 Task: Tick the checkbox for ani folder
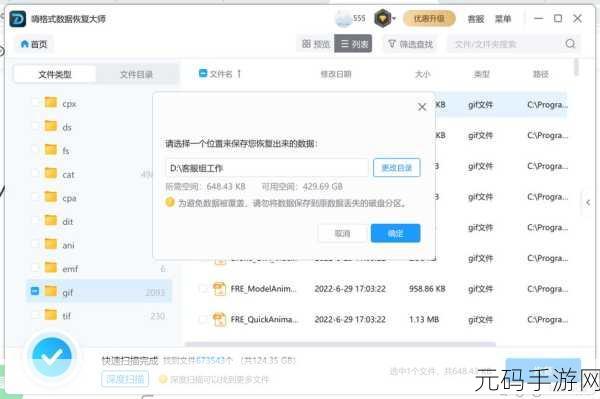click(35, 244)
